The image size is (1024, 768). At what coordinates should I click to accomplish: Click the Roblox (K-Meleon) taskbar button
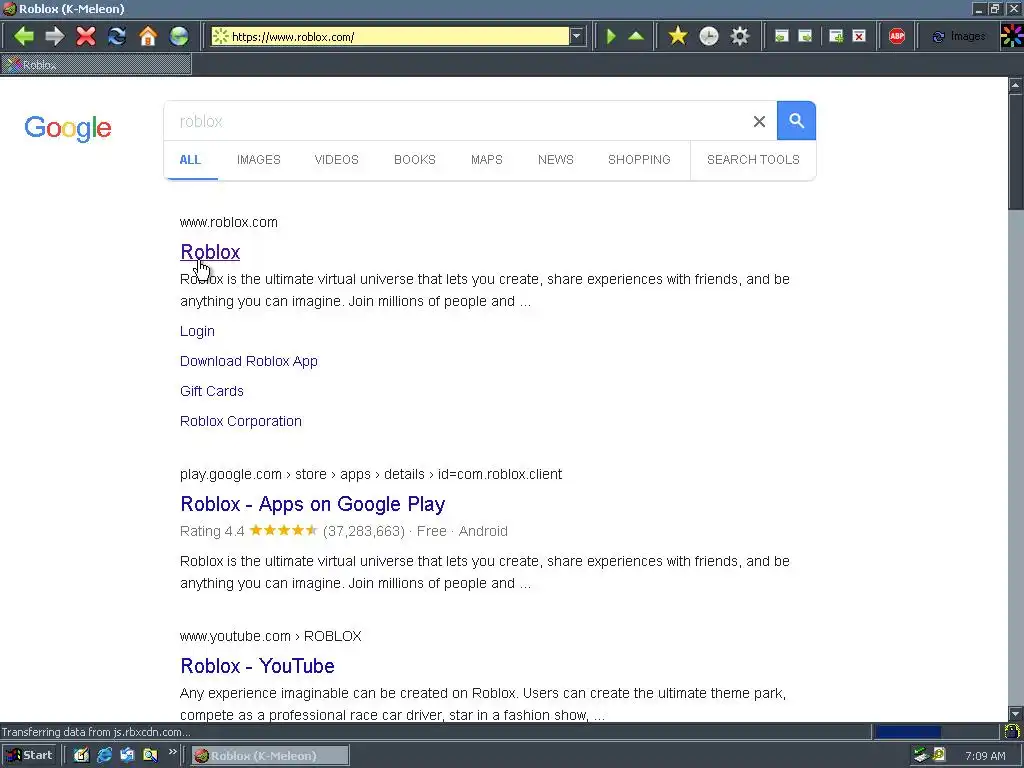(x=270, y=756)
